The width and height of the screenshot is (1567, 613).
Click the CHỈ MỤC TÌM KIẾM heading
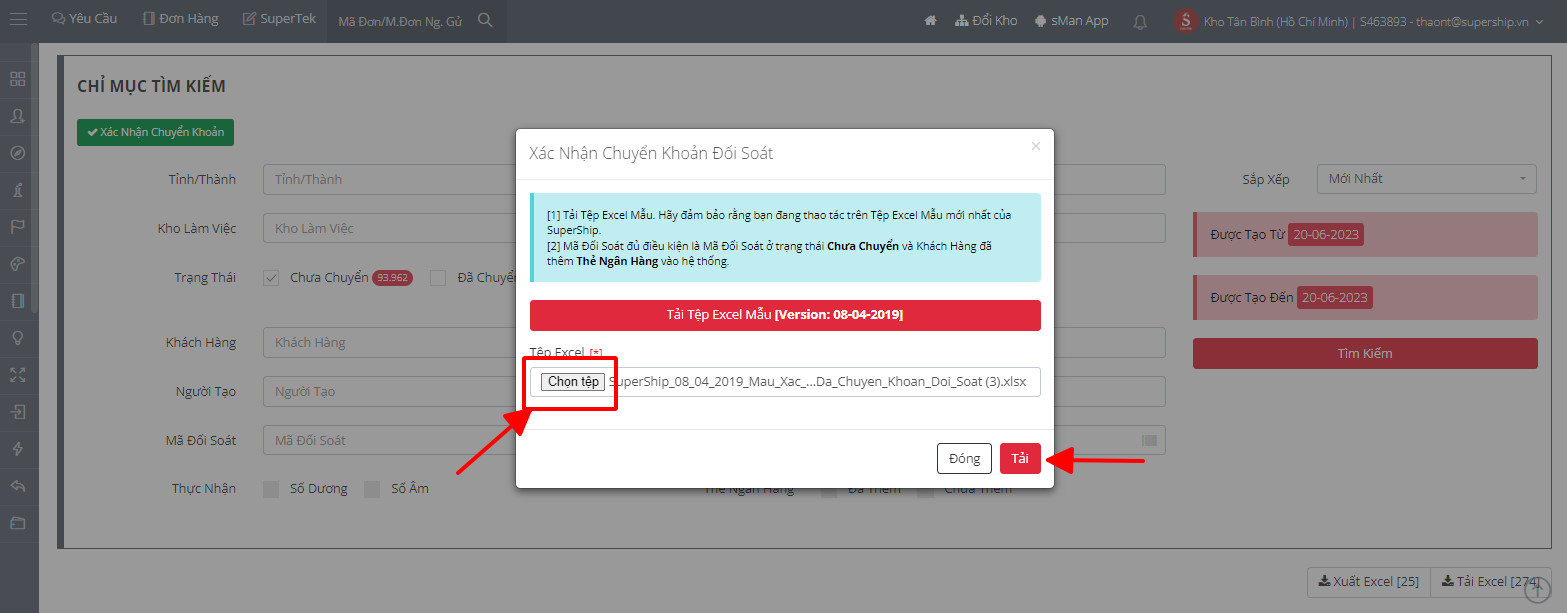coord(151,86)
